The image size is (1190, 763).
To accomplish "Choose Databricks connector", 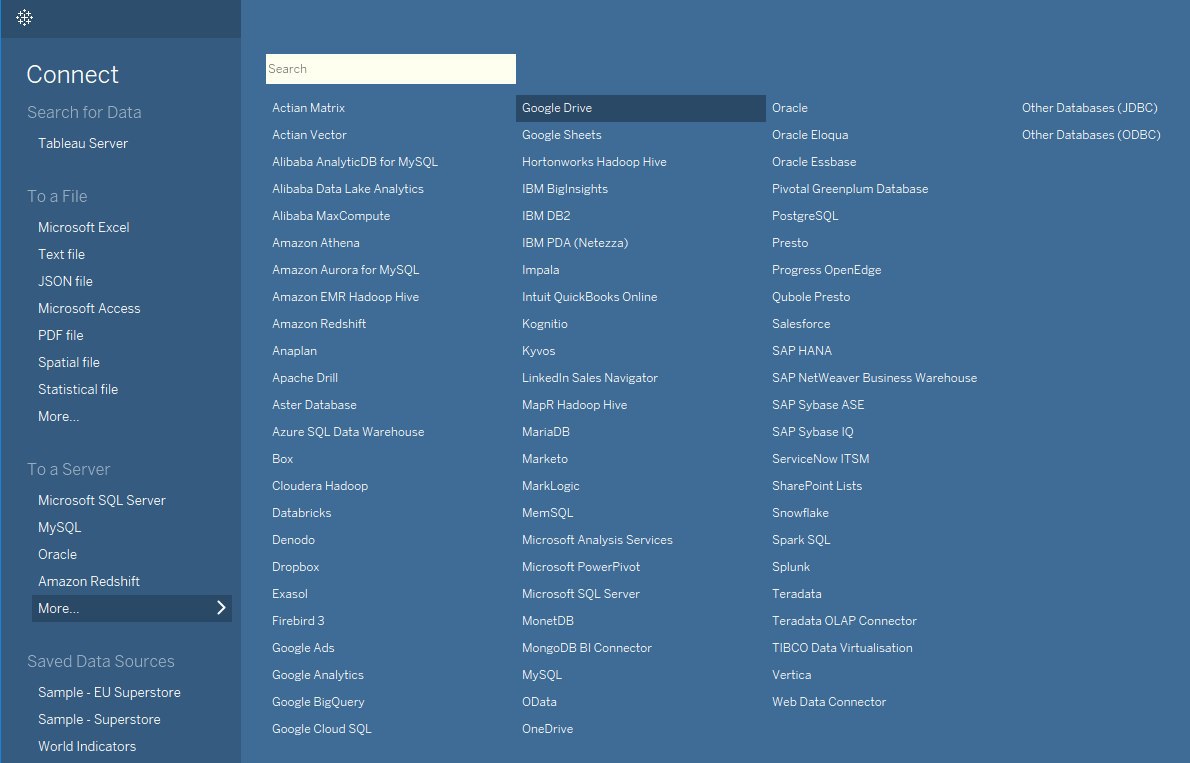I will (301, 513).
